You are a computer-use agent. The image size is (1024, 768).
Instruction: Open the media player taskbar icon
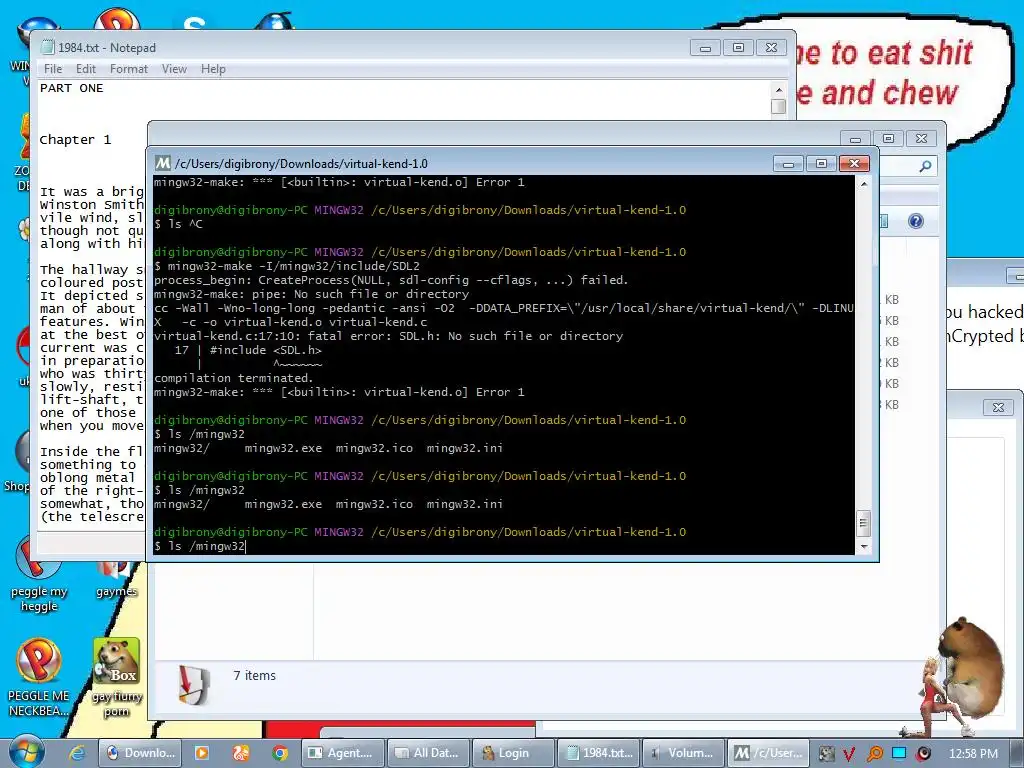pos(201,753)
